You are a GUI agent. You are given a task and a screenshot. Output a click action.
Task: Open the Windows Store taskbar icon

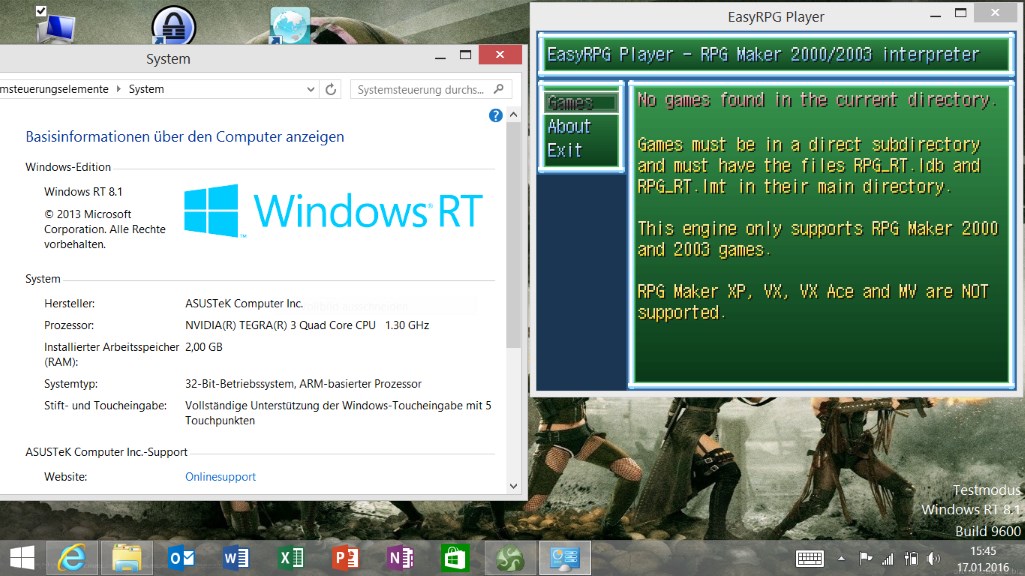pyautogui.click(x=455, y=558)
